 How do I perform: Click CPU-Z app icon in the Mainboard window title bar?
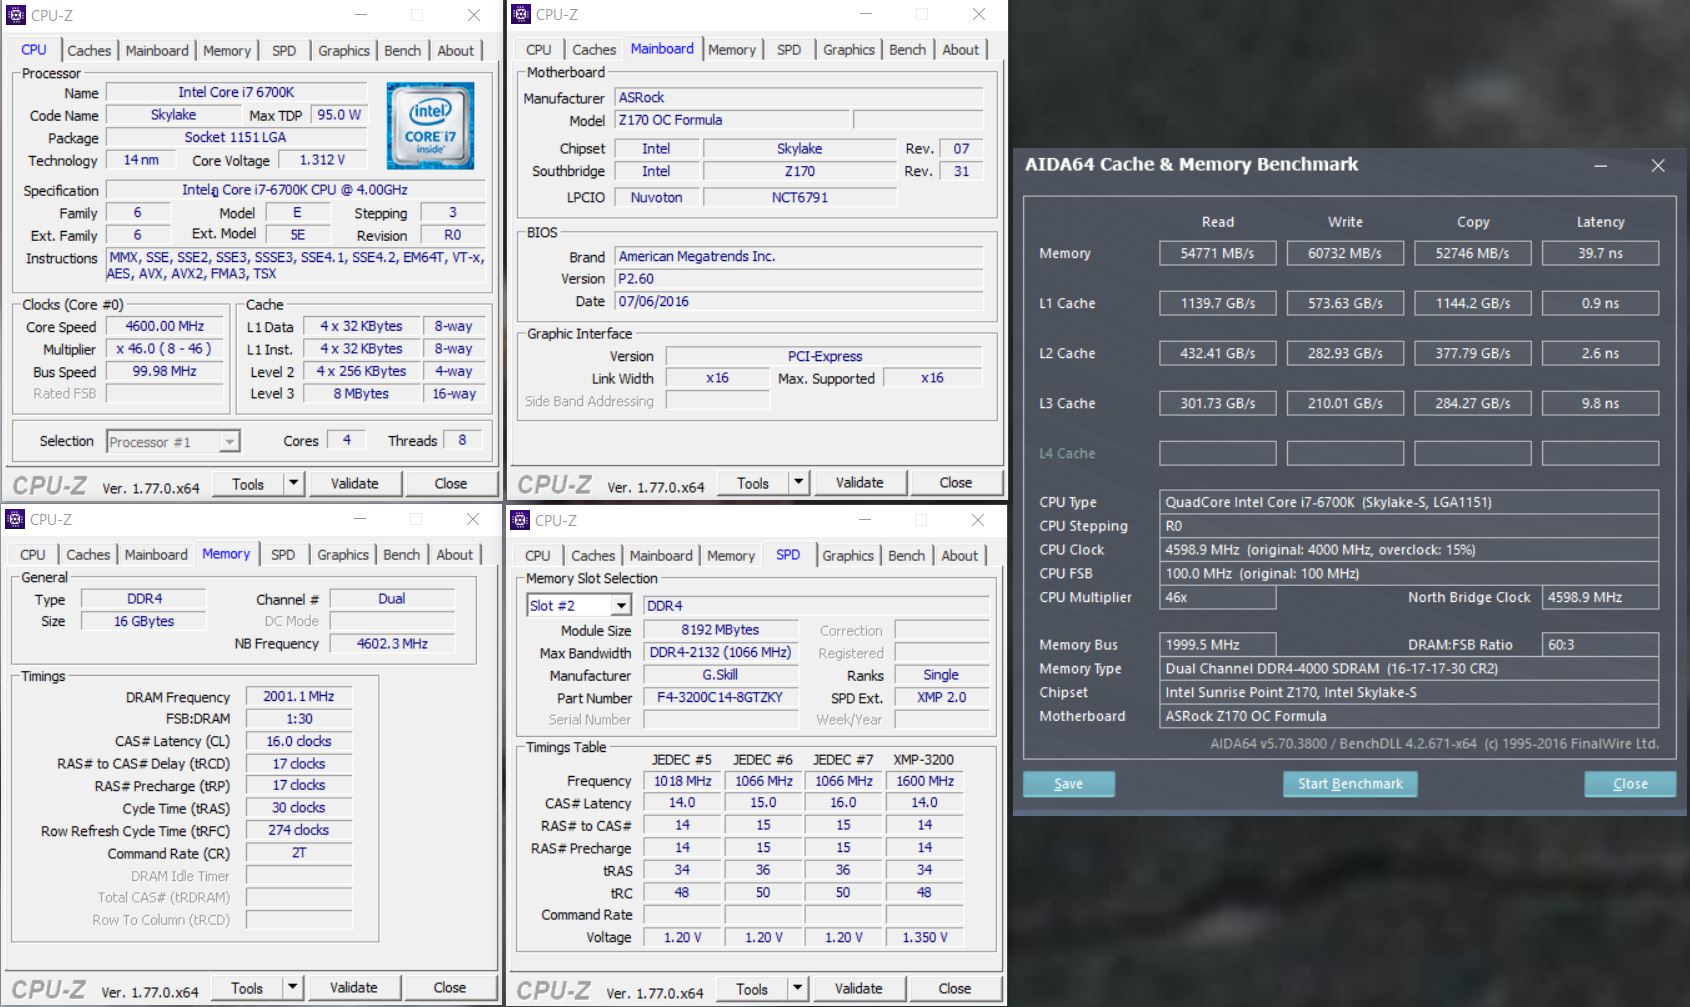521,14
